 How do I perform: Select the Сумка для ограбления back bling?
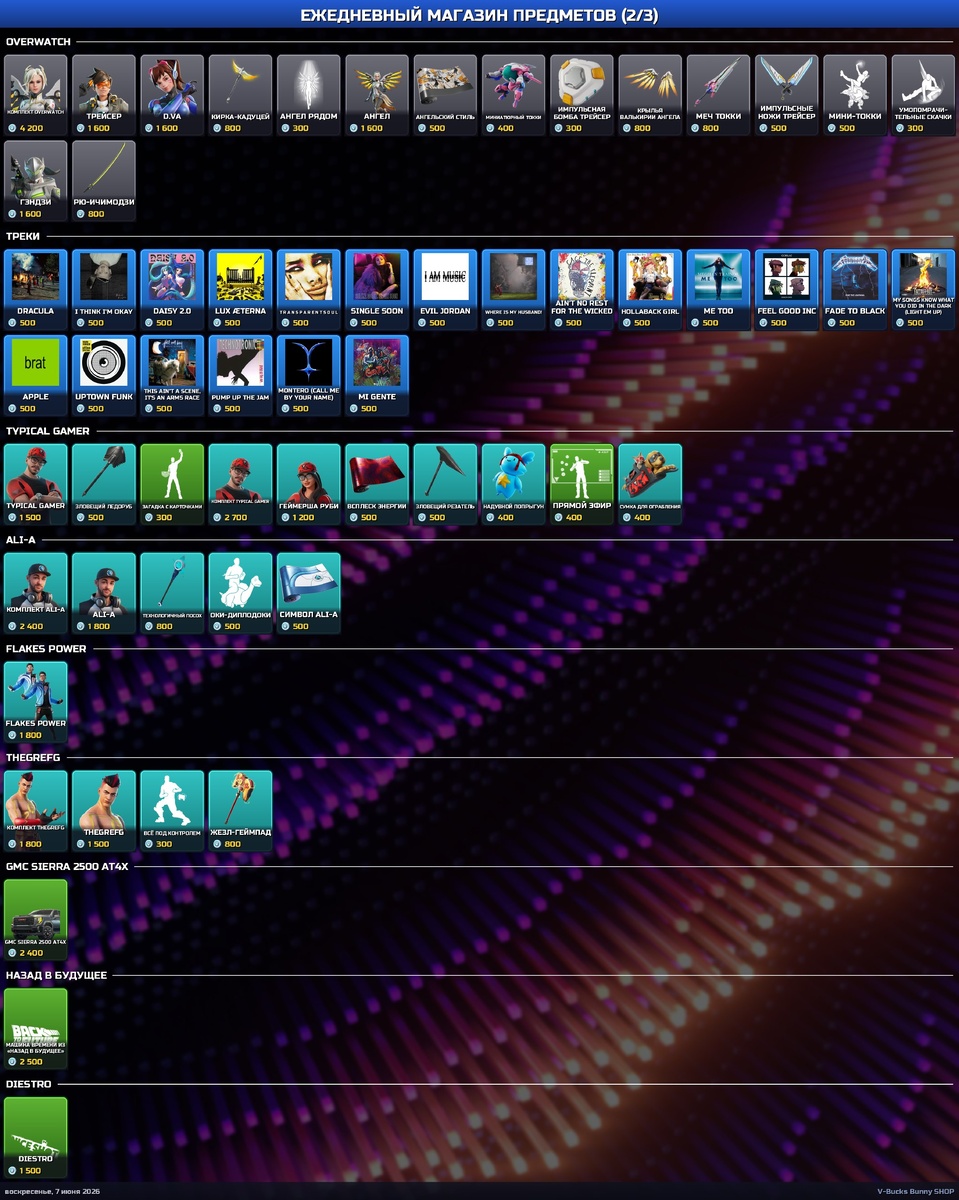650,485
